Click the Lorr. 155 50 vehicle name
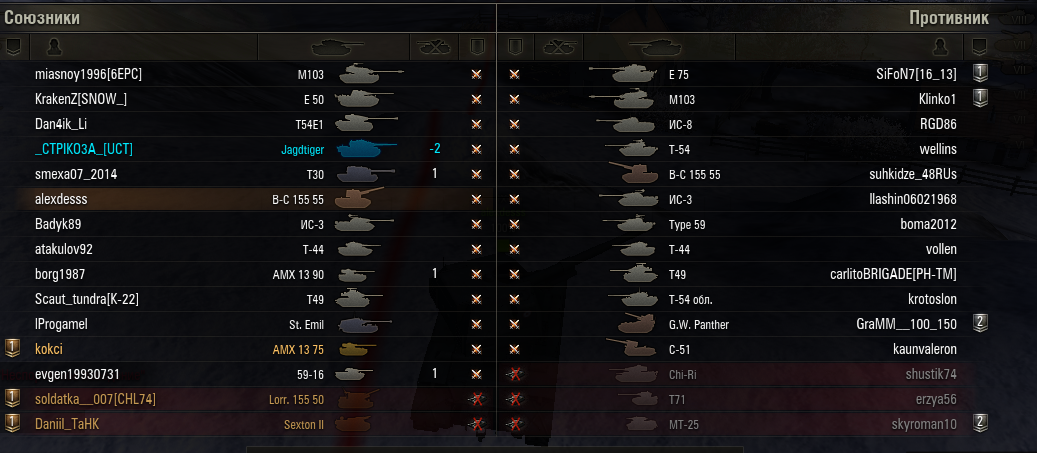This screenshot has width=1037, height=453. 296,399
